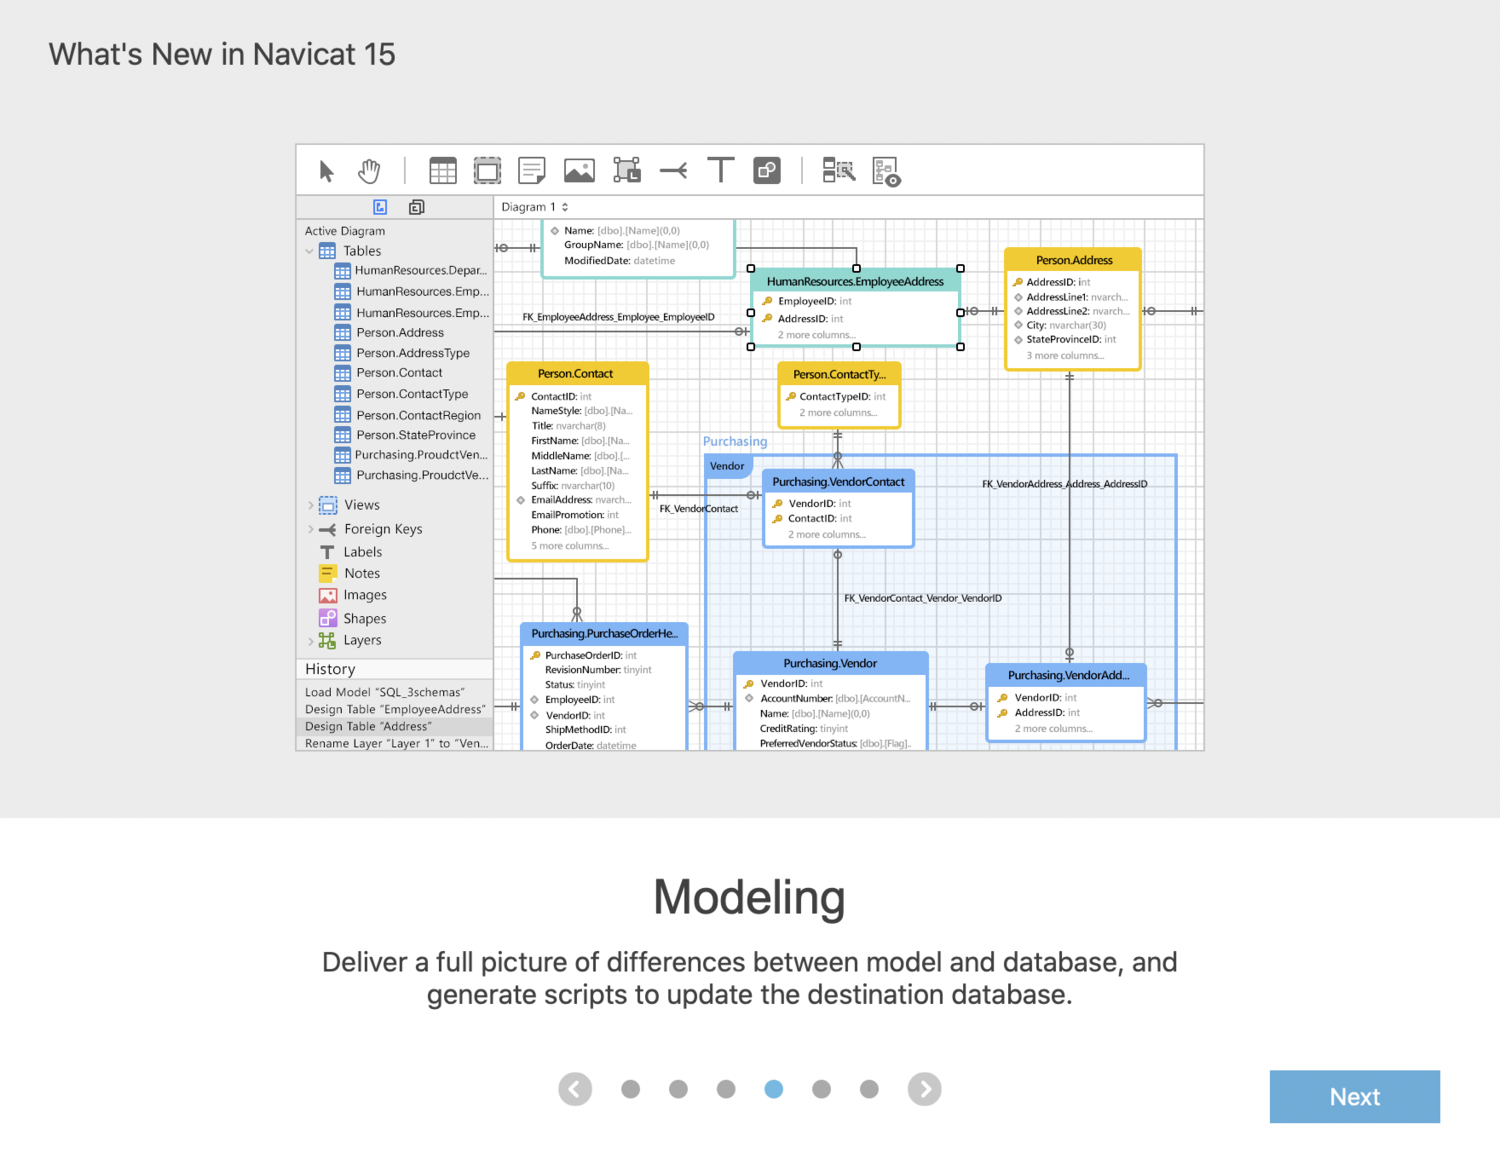Viewport: 1500px width, 1159px height.
Task: Select the first page indicator dot
Action: (x=630, y=1089)
